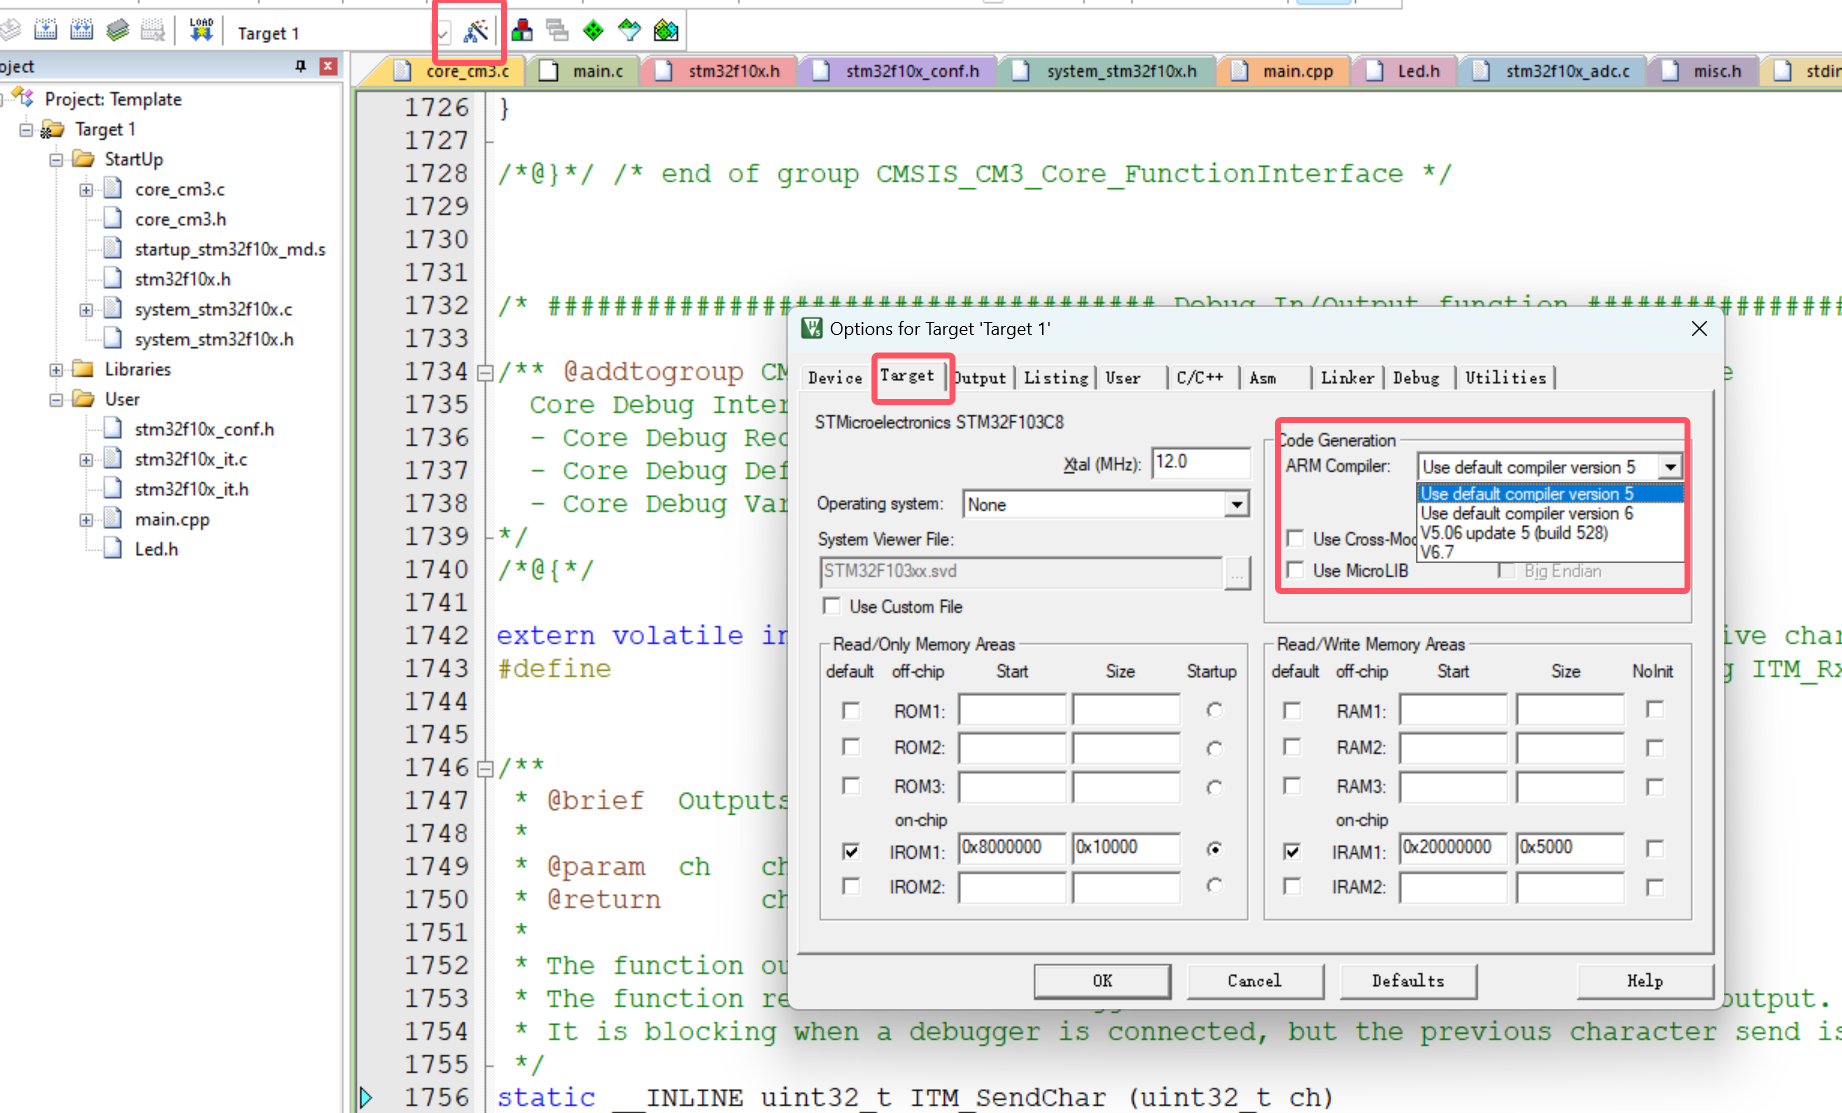Open the target selector dropdown arrow in toolbar
This screenshot has height=1113, width=1842.
click(x=443, y=33)
